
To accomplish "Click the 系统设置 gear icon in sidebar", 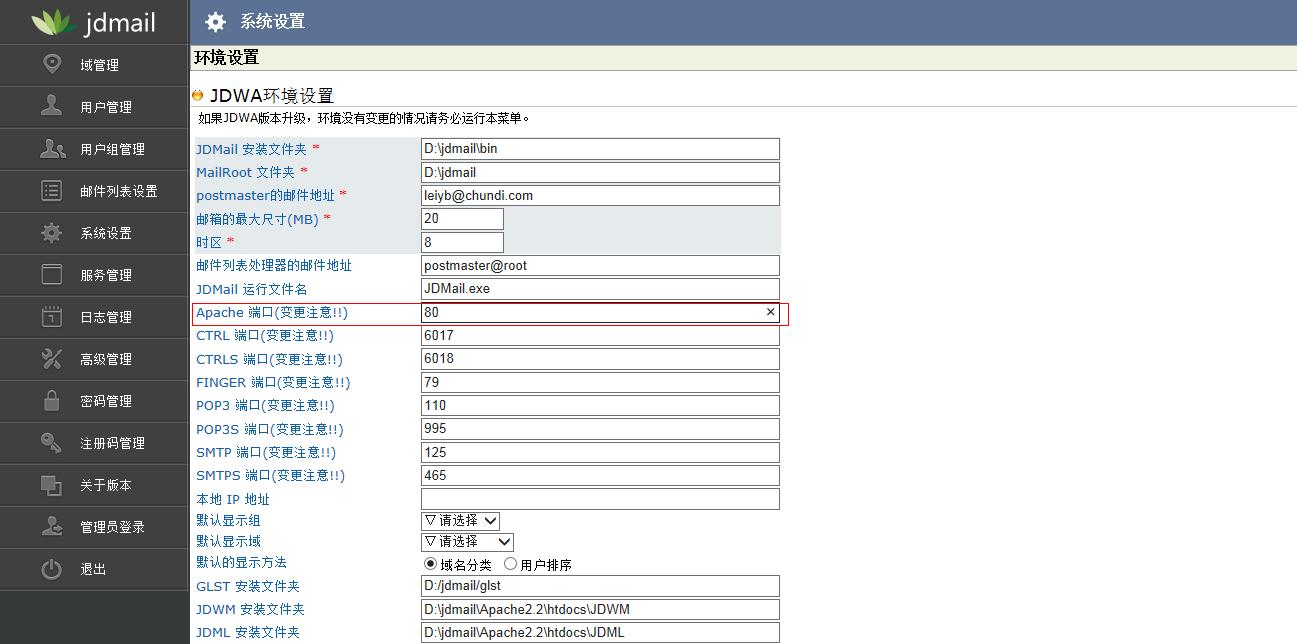I will point(52,232).
